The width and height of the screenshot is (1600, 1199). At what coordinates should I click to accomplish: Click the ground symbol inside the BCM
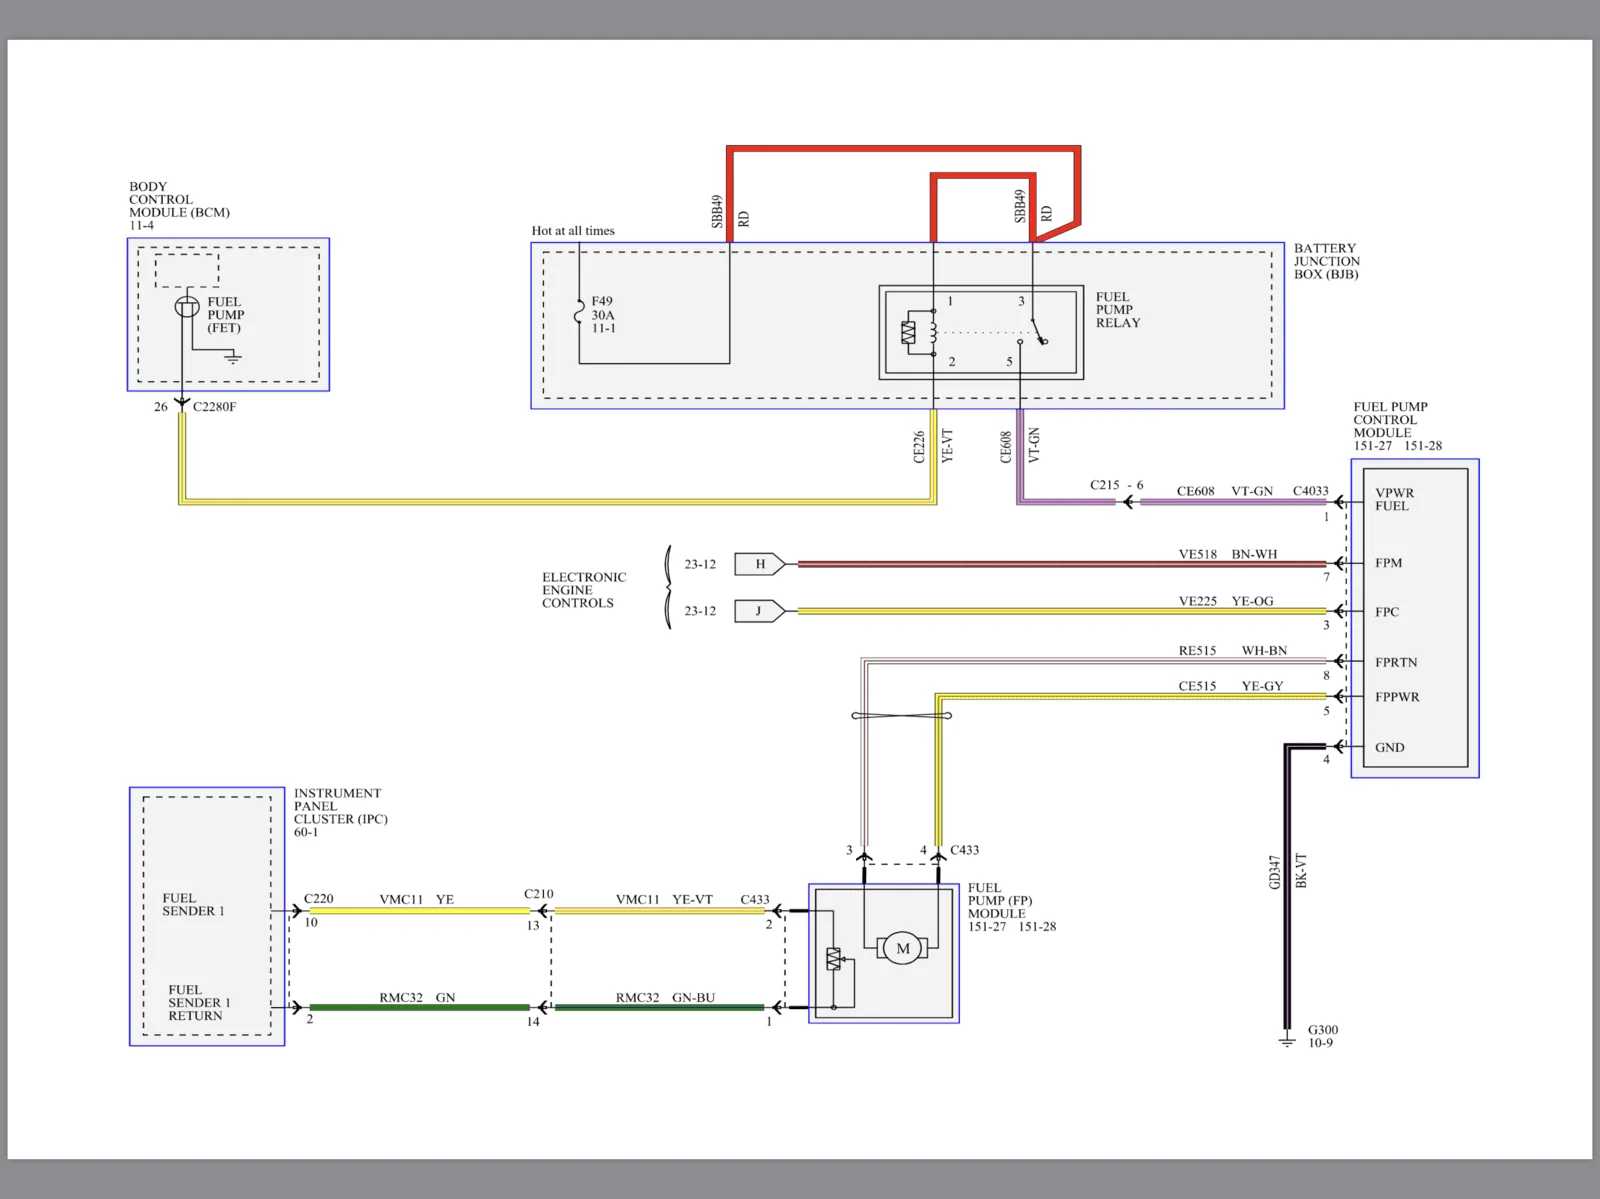coord(233,357)
